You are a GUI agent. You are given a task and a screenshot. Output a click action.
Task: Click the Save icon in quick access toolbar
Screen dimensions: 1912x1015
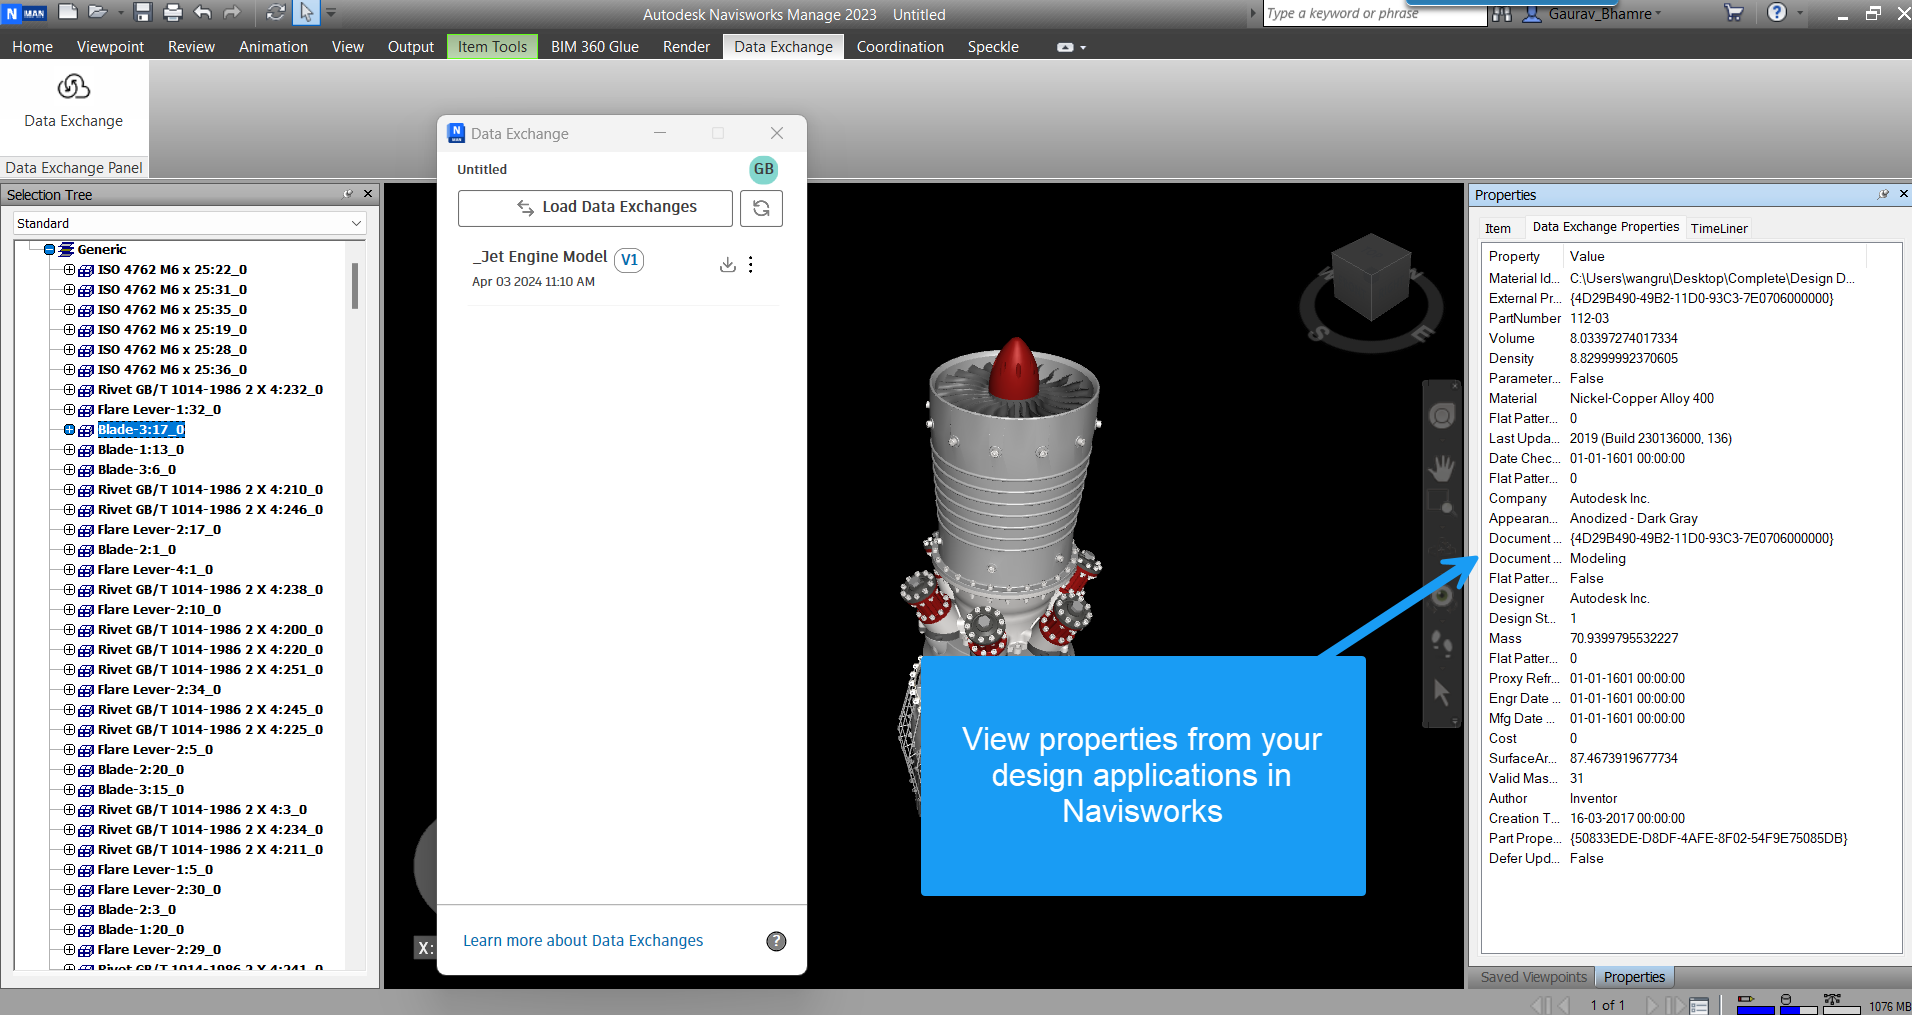143,13
